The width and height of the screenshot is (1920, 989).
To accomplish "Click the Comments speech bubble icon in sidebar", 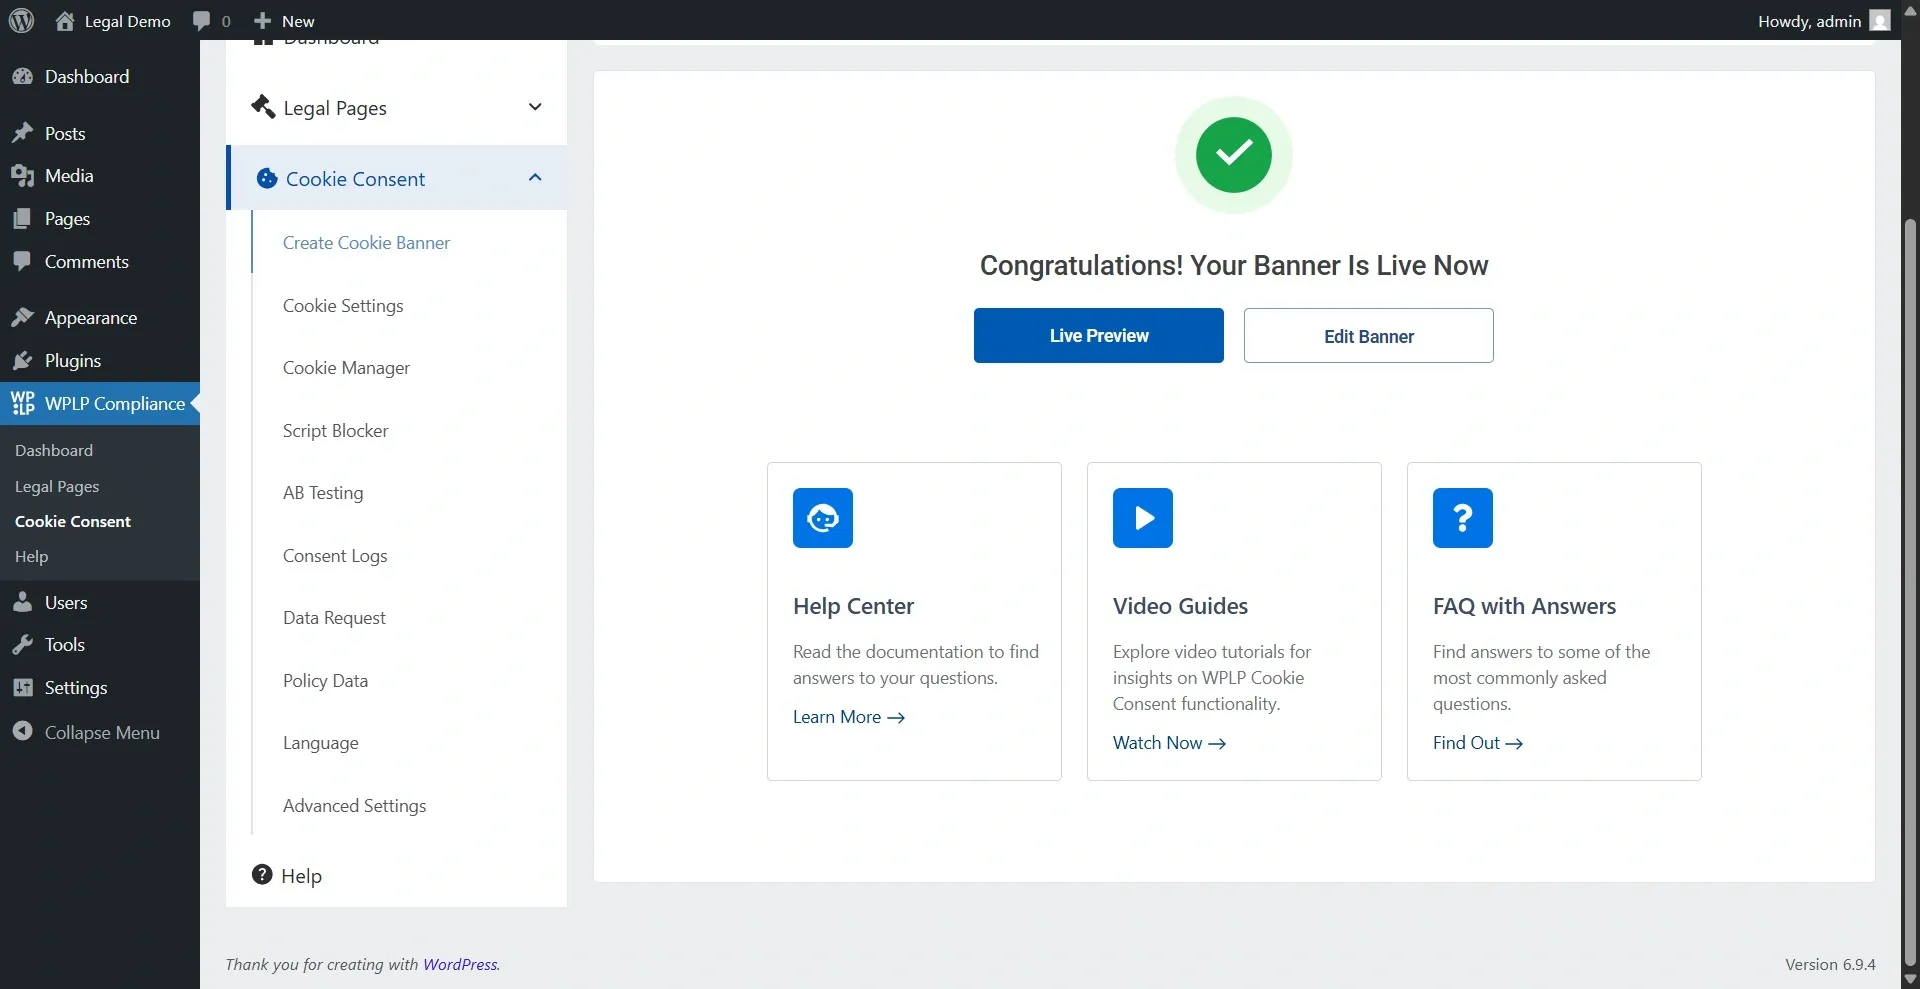I will click(x=22, y=261).
